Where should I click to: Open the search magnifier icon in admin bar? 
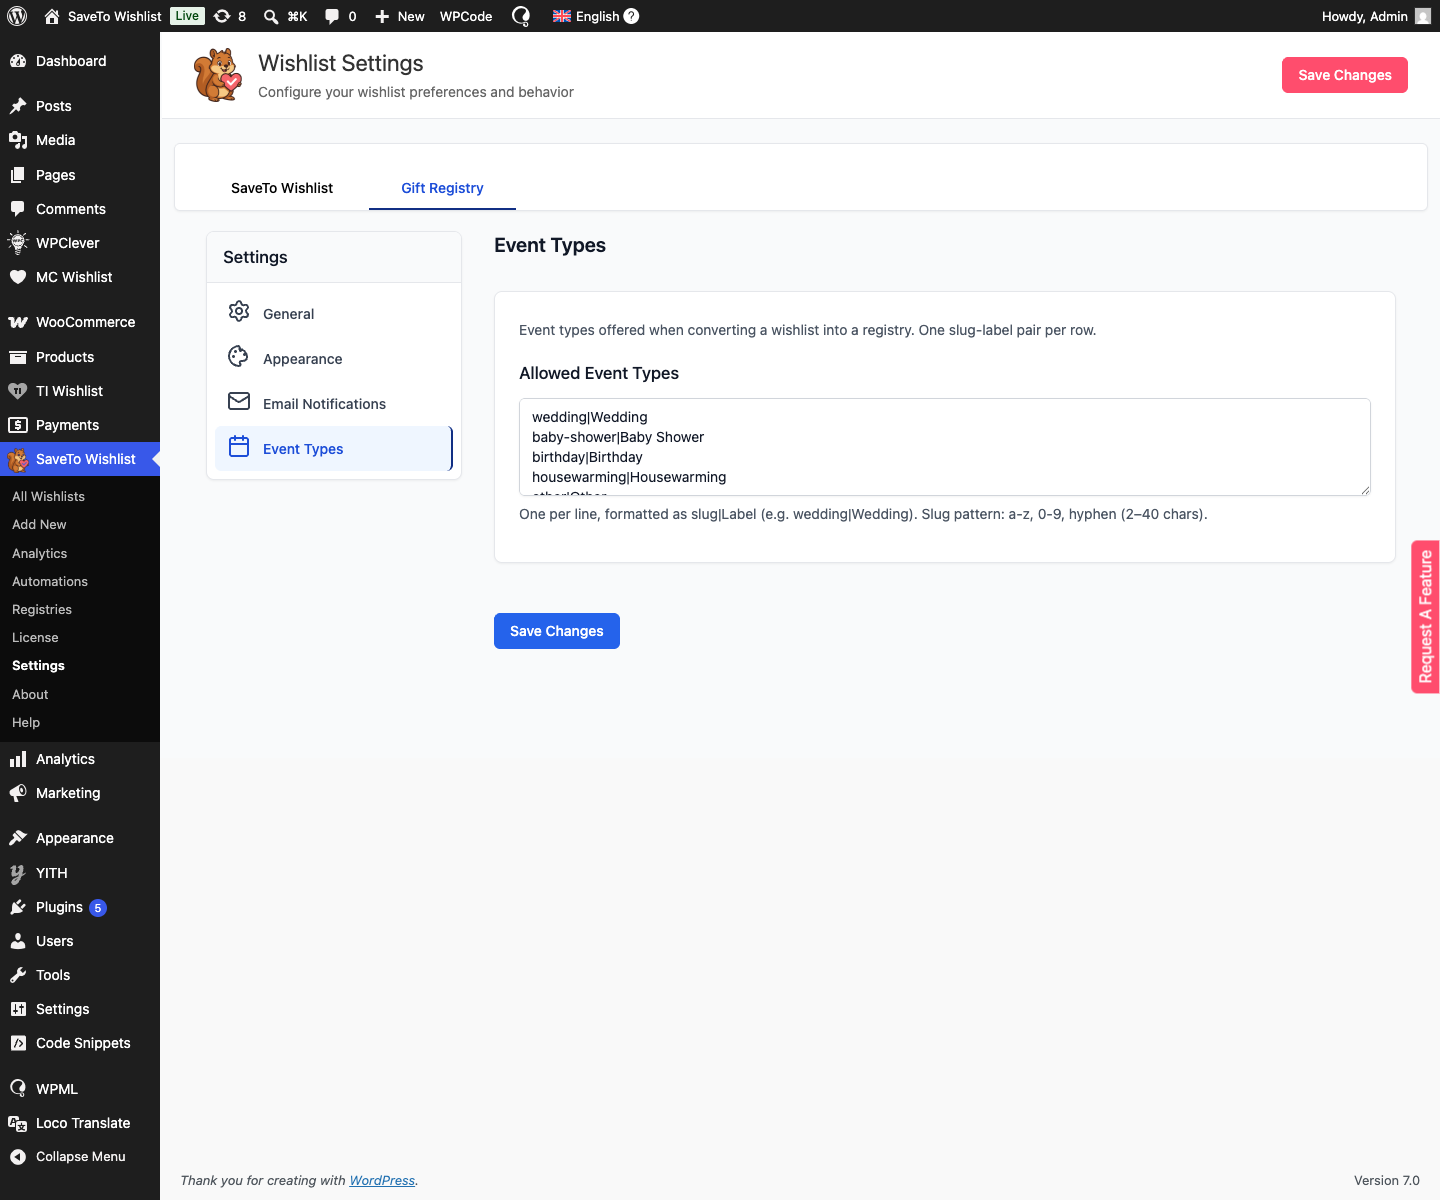tap(271, 16)
